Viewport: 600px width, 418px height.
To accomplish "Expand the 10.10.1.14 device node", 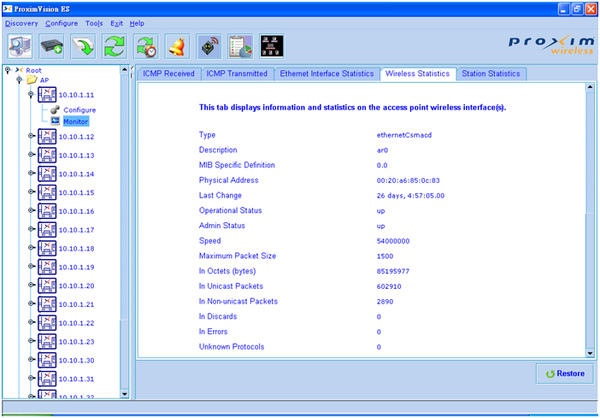I will click(31, 173).
